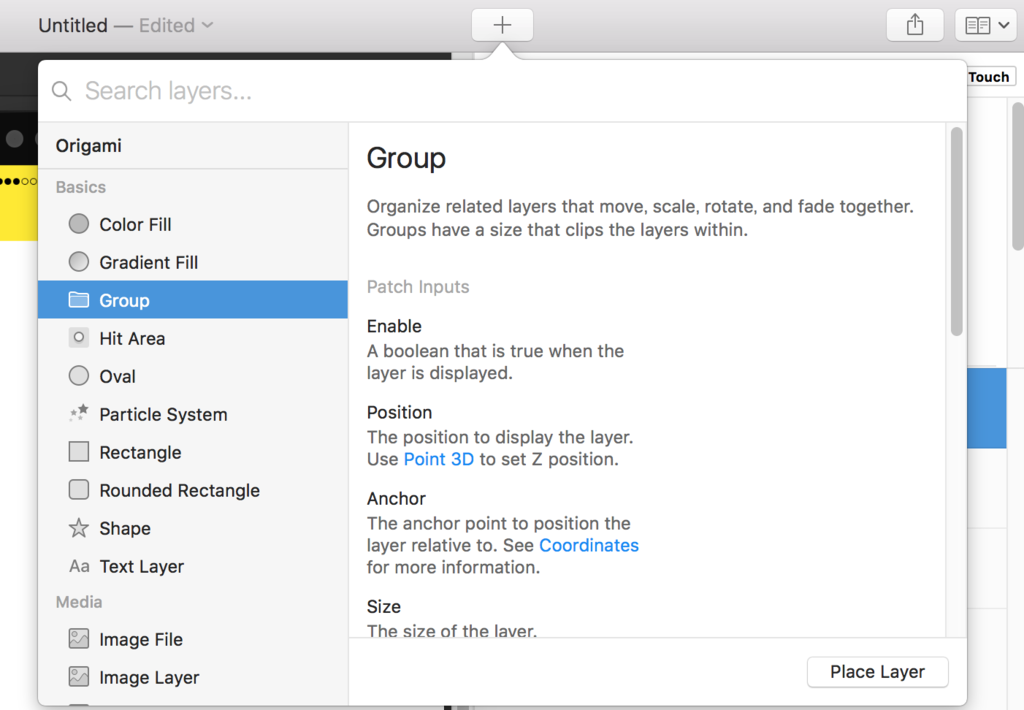Select the Shape star icon
Image resolution: width=1024 pixels, height=710 pixels.
(x=78, y=528)
